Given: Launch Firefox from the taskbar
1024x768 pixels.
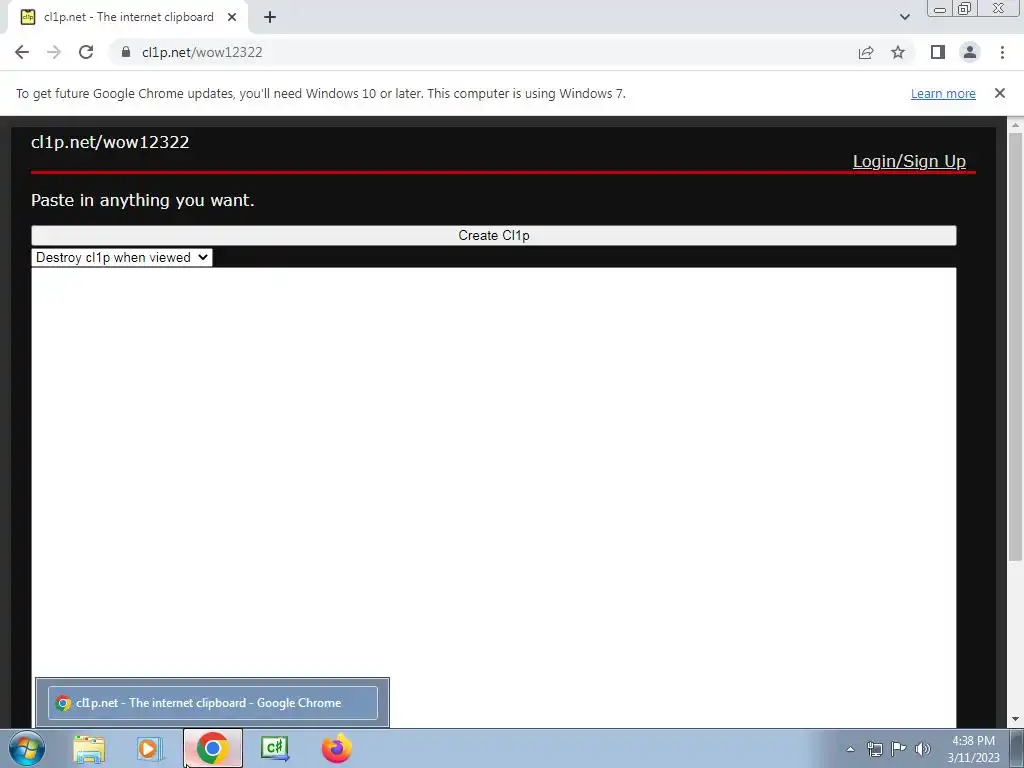Looking at the screenshot, I should pyautogui.click(x=337, y=748).
